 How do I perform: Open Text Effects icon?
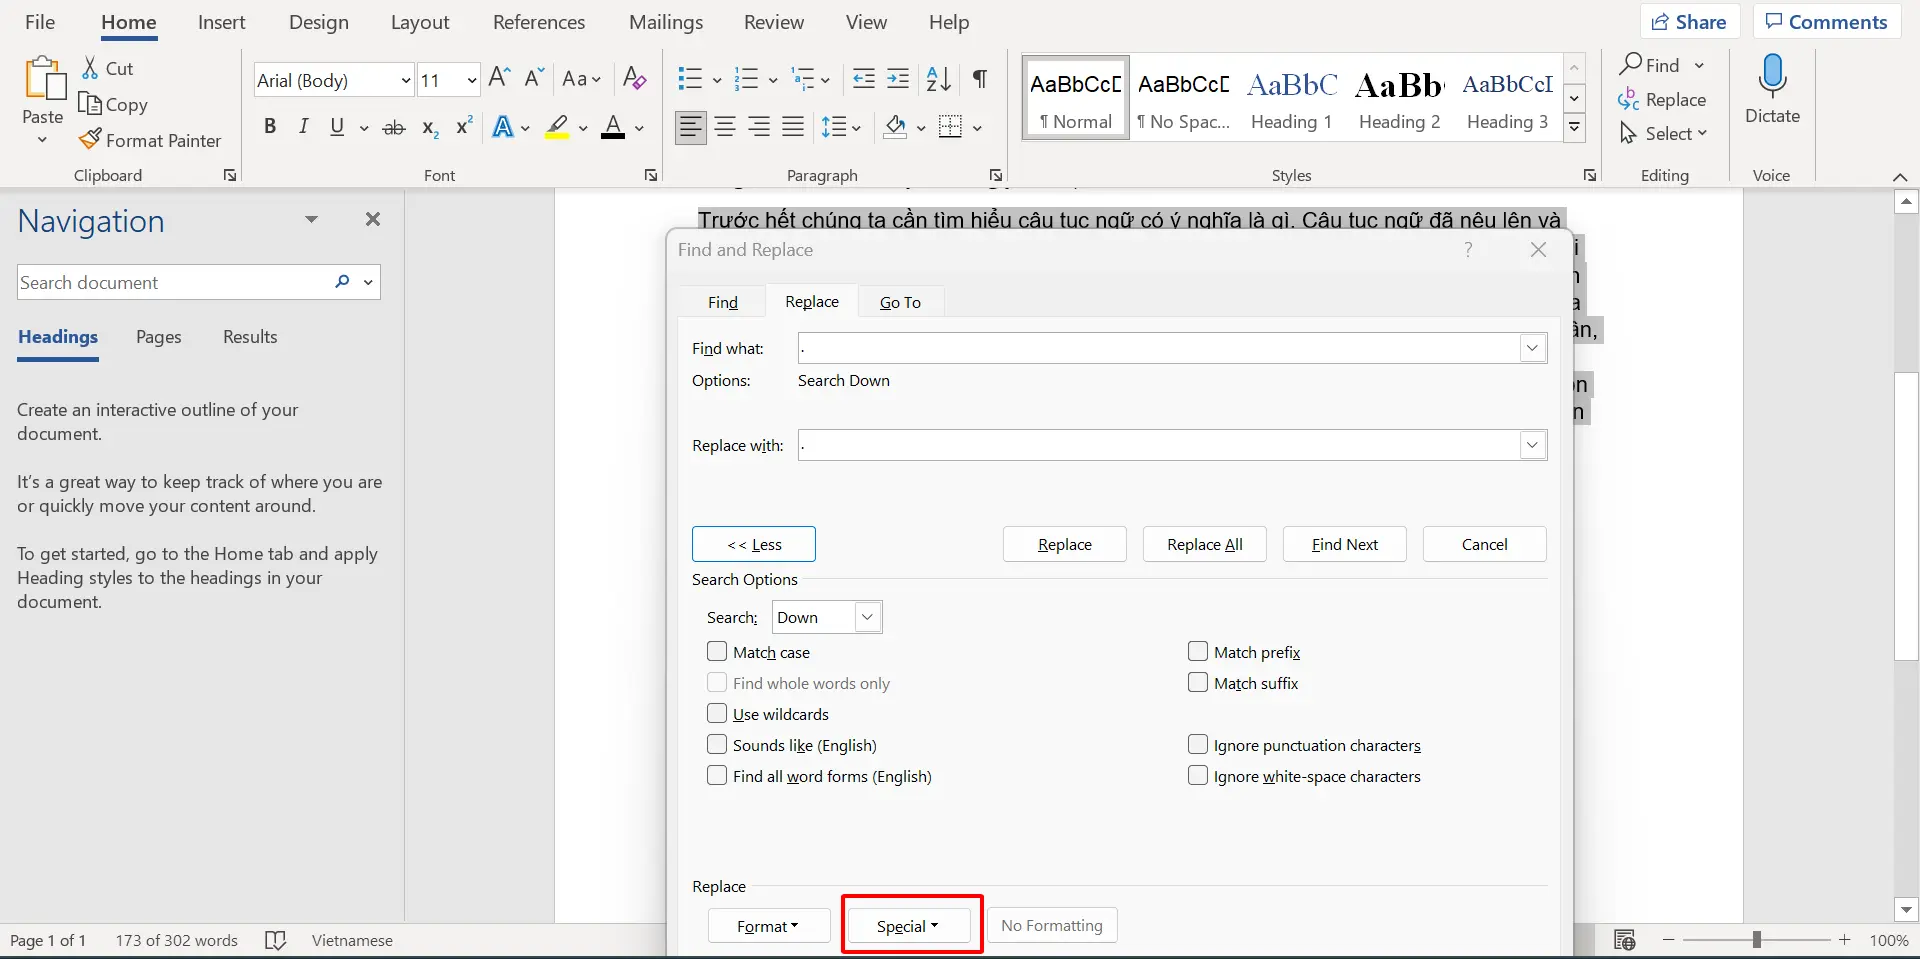503,127
